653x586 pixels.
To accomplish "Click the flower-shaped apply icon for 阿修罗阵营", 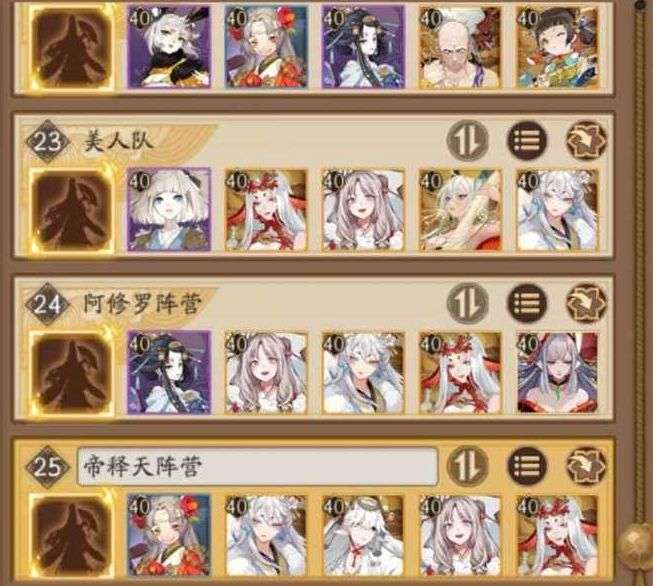I will (587, 303).
